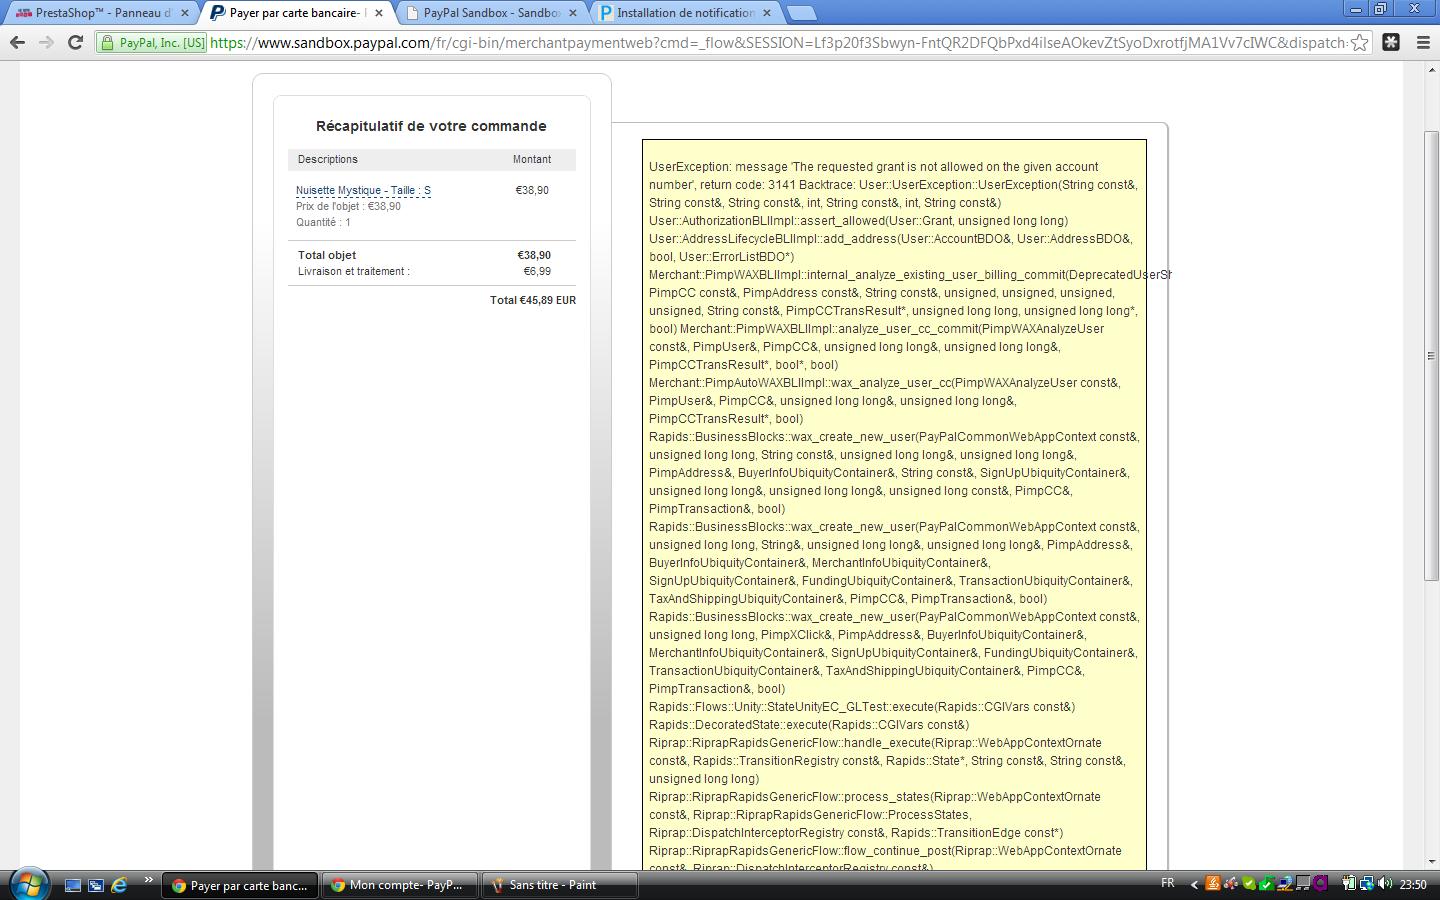Open the Chrome menu
Image resolution: width=1440 pixels, height=900 pixels.
tap(1423, 42)
